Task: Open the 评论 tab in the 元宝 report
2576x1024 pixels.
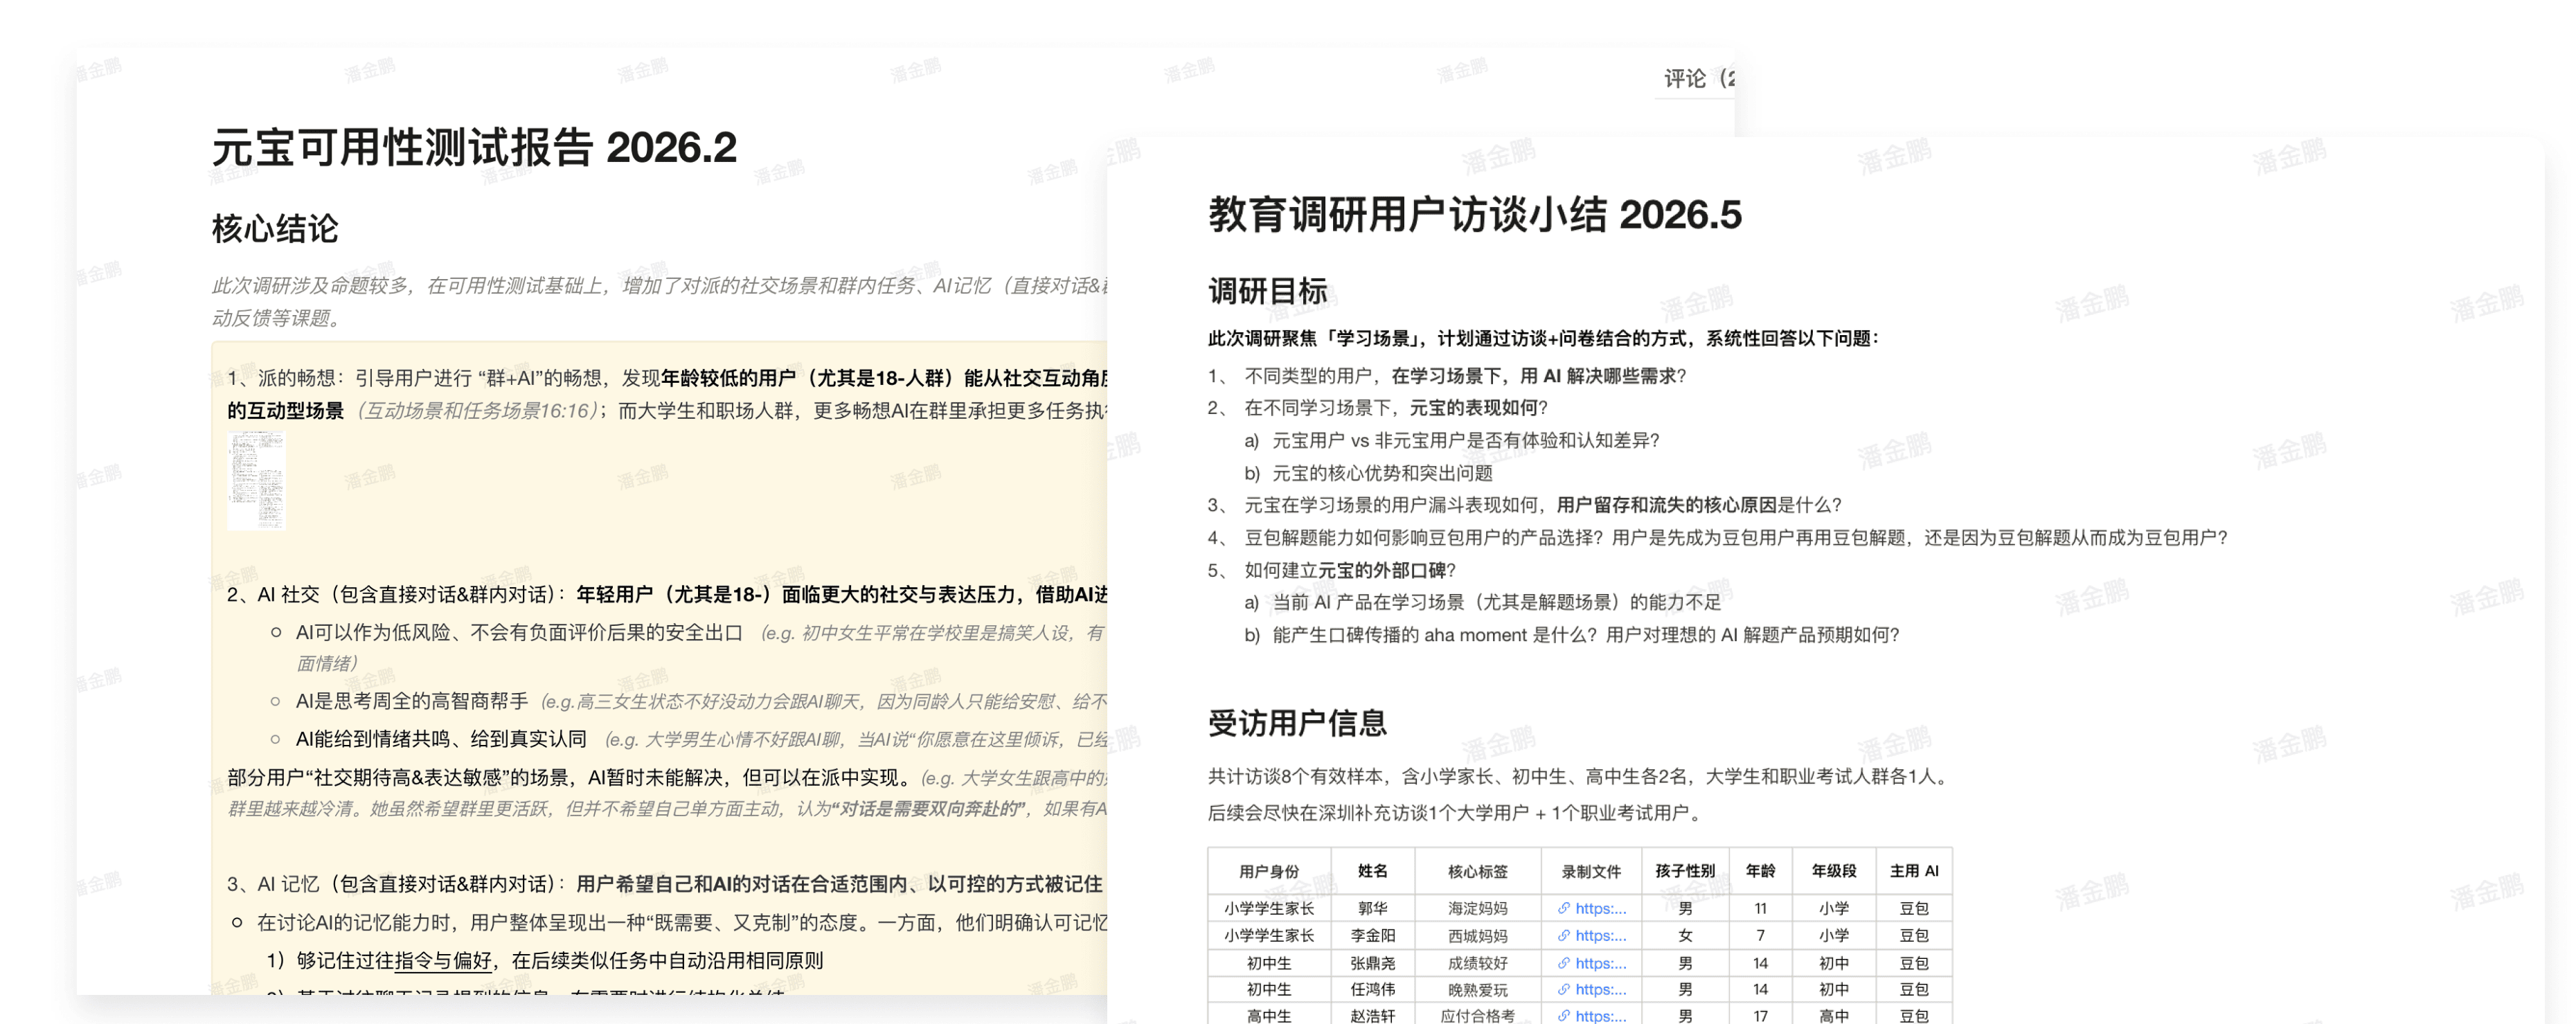Action: pos(1697,78)
